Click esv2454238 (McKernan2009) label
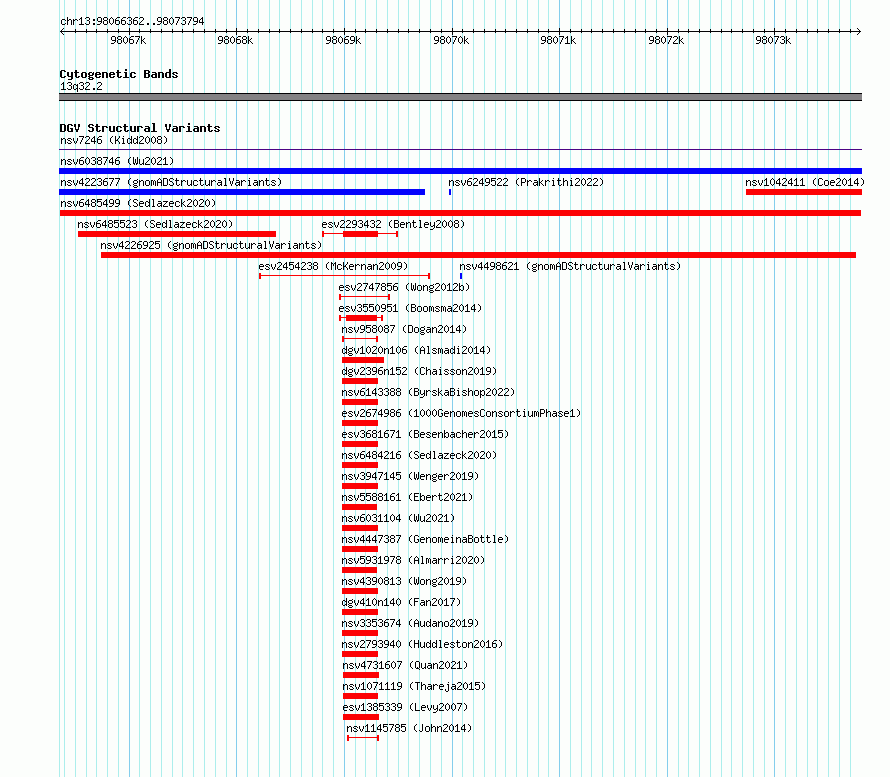Viewport: 890px width, 777px height. [333, 266]
